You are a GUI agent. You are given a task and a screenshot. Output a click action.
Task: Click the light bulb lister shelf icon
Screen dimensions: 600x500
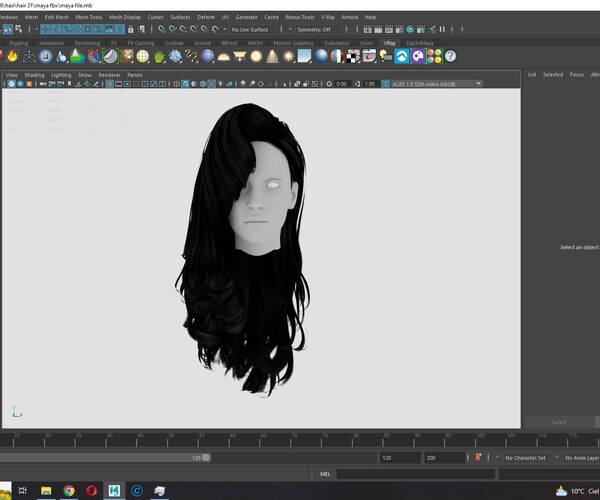click(385, 56)
